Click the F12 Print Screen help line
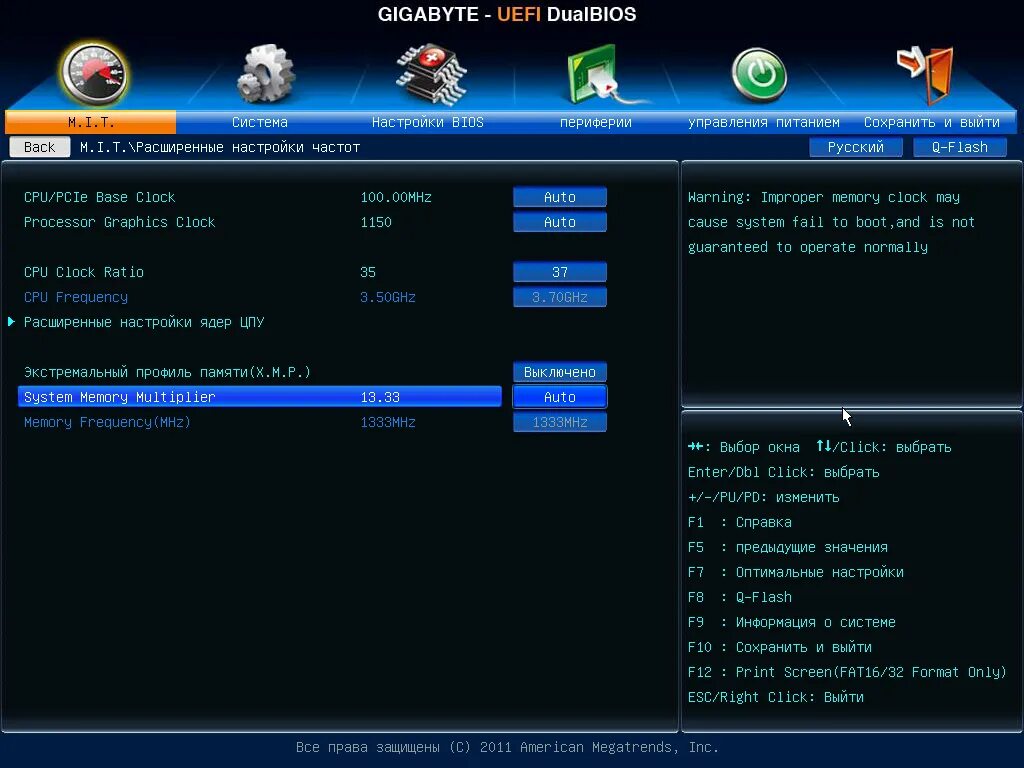 (847, 672)
